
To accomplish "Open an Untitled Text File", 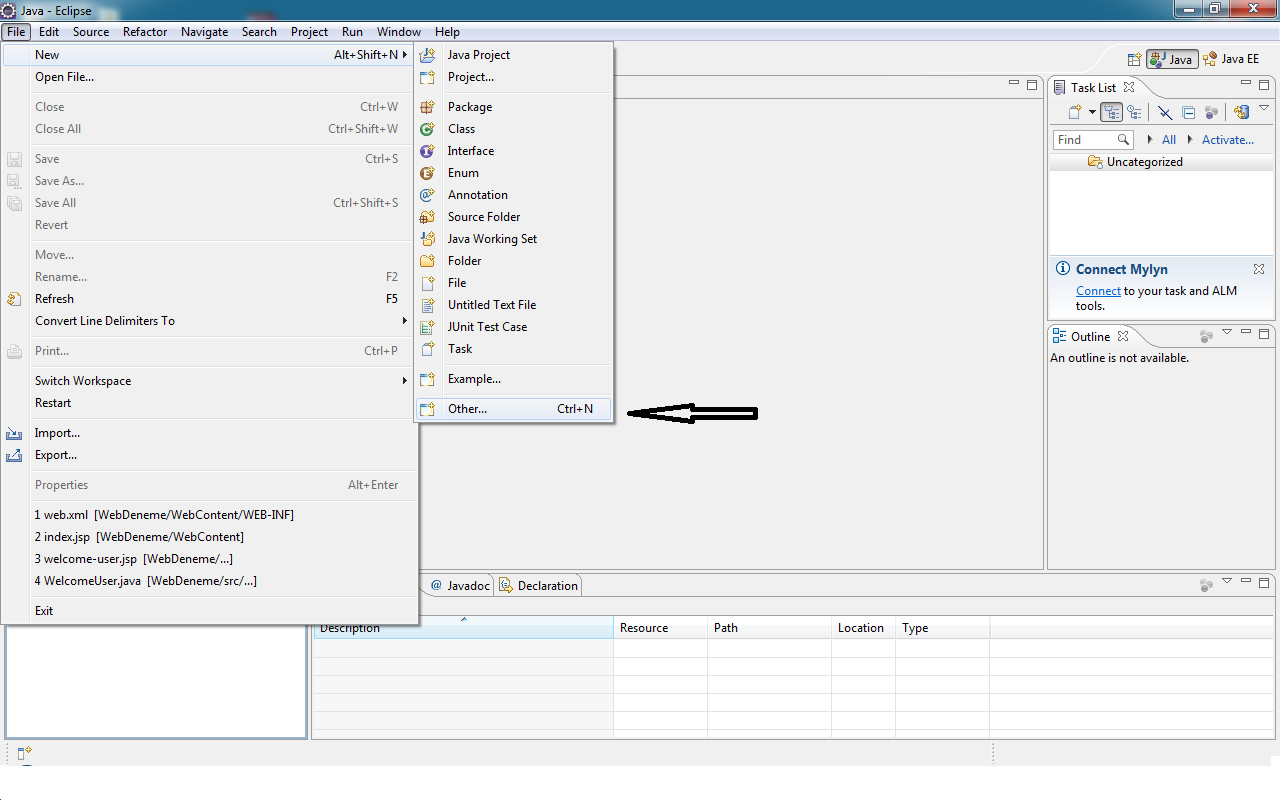I will (512, 305).
